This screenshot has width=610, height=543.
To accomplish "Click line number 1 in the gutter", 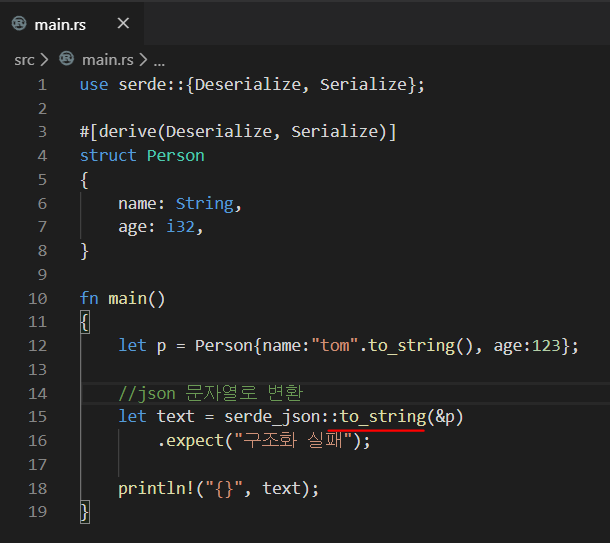I will click(42, 84).
